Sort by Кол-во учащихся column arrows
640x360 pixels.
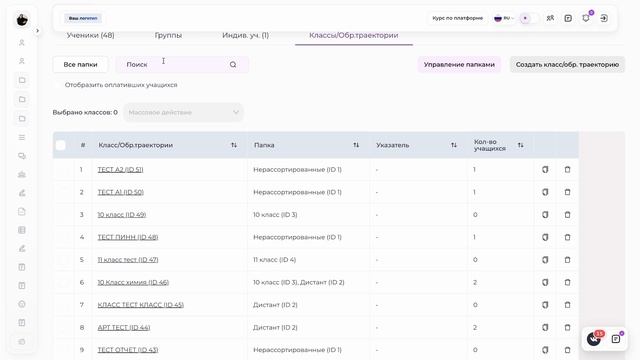tap(520, 145)
